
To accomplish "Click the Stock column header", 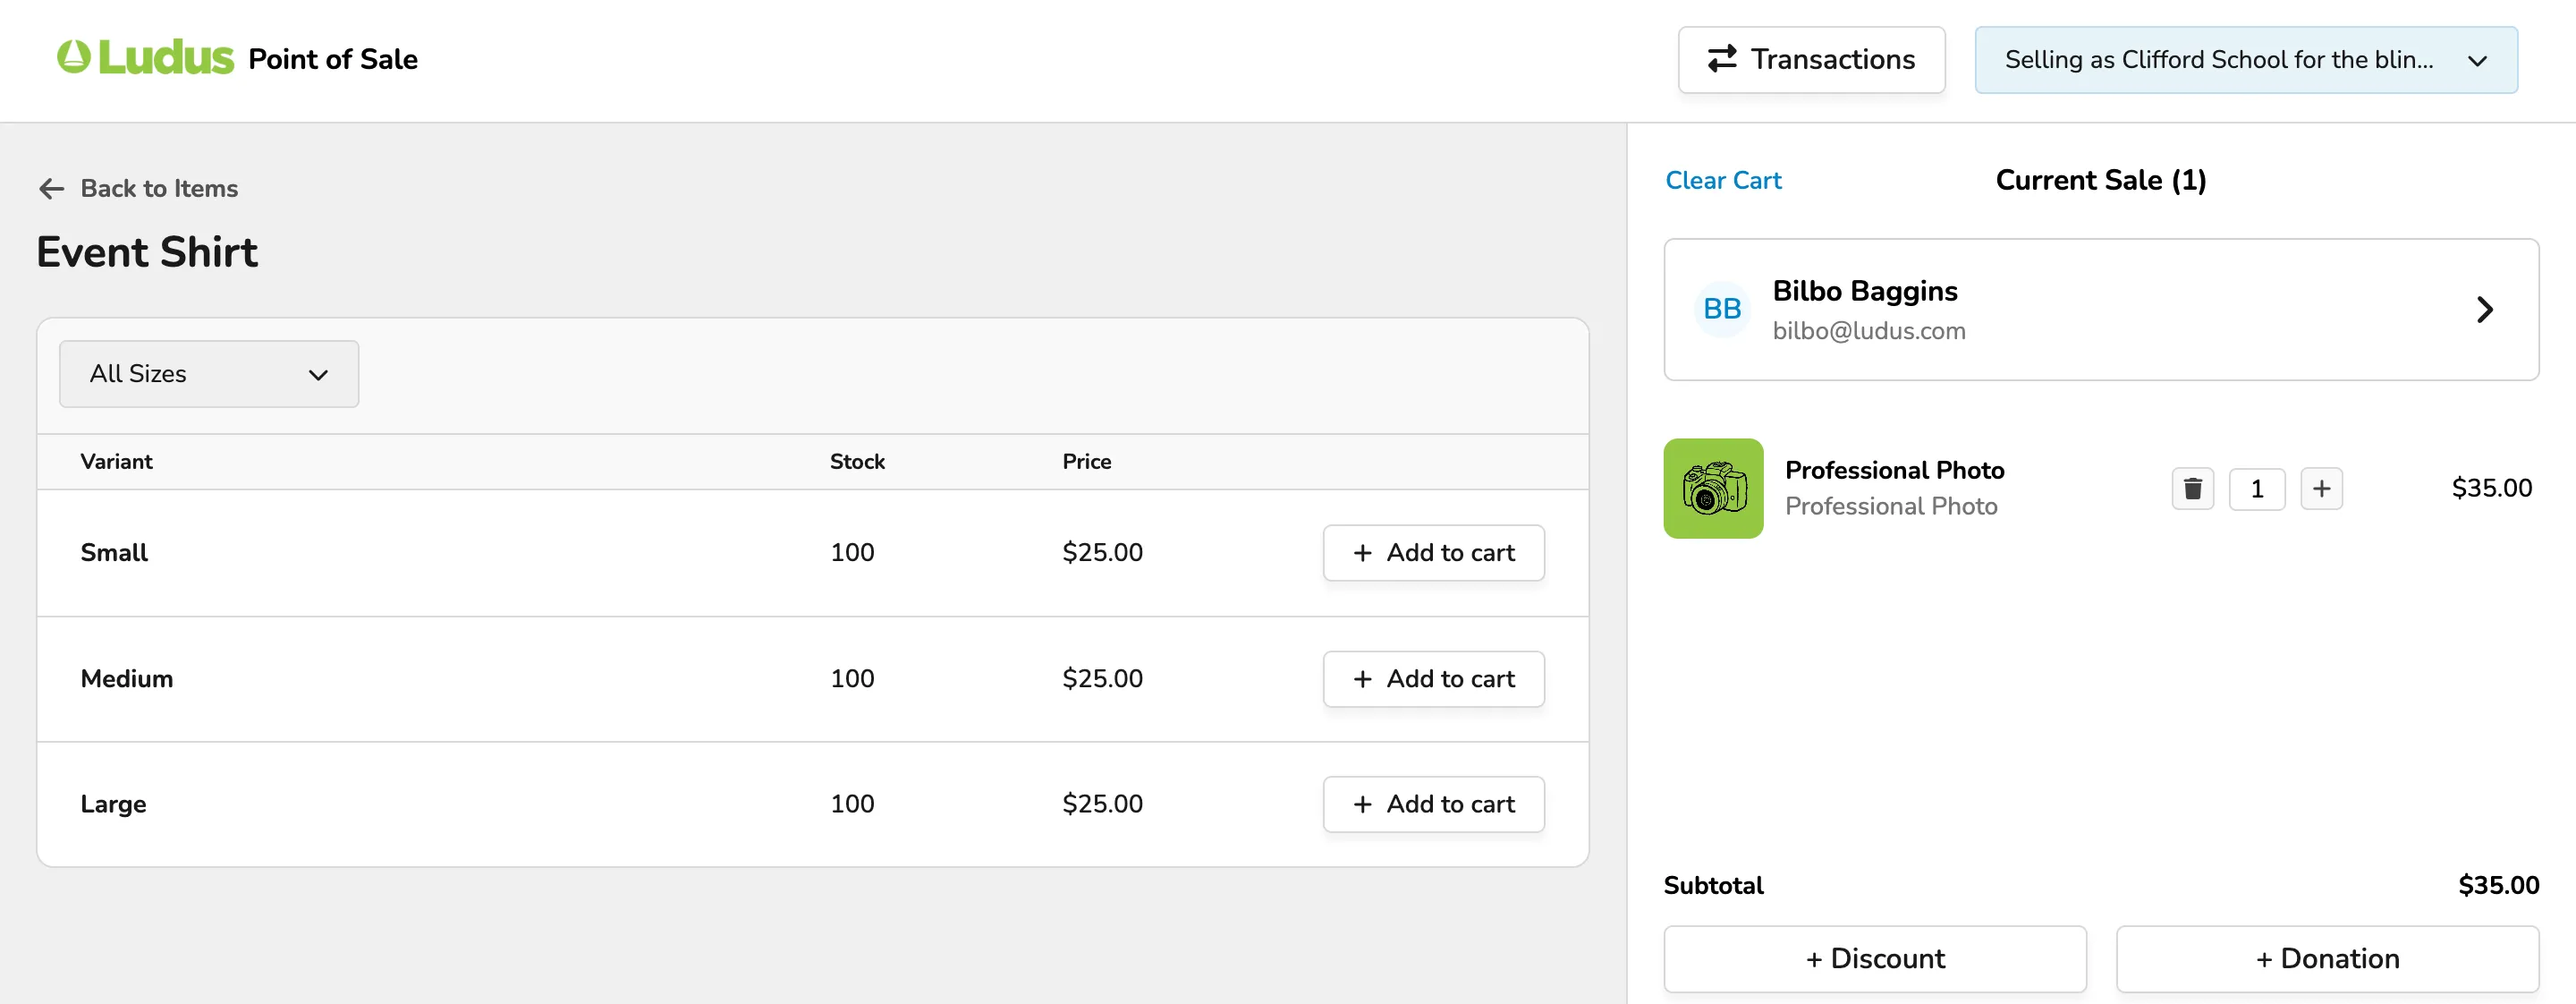I will tap(857, 462).
